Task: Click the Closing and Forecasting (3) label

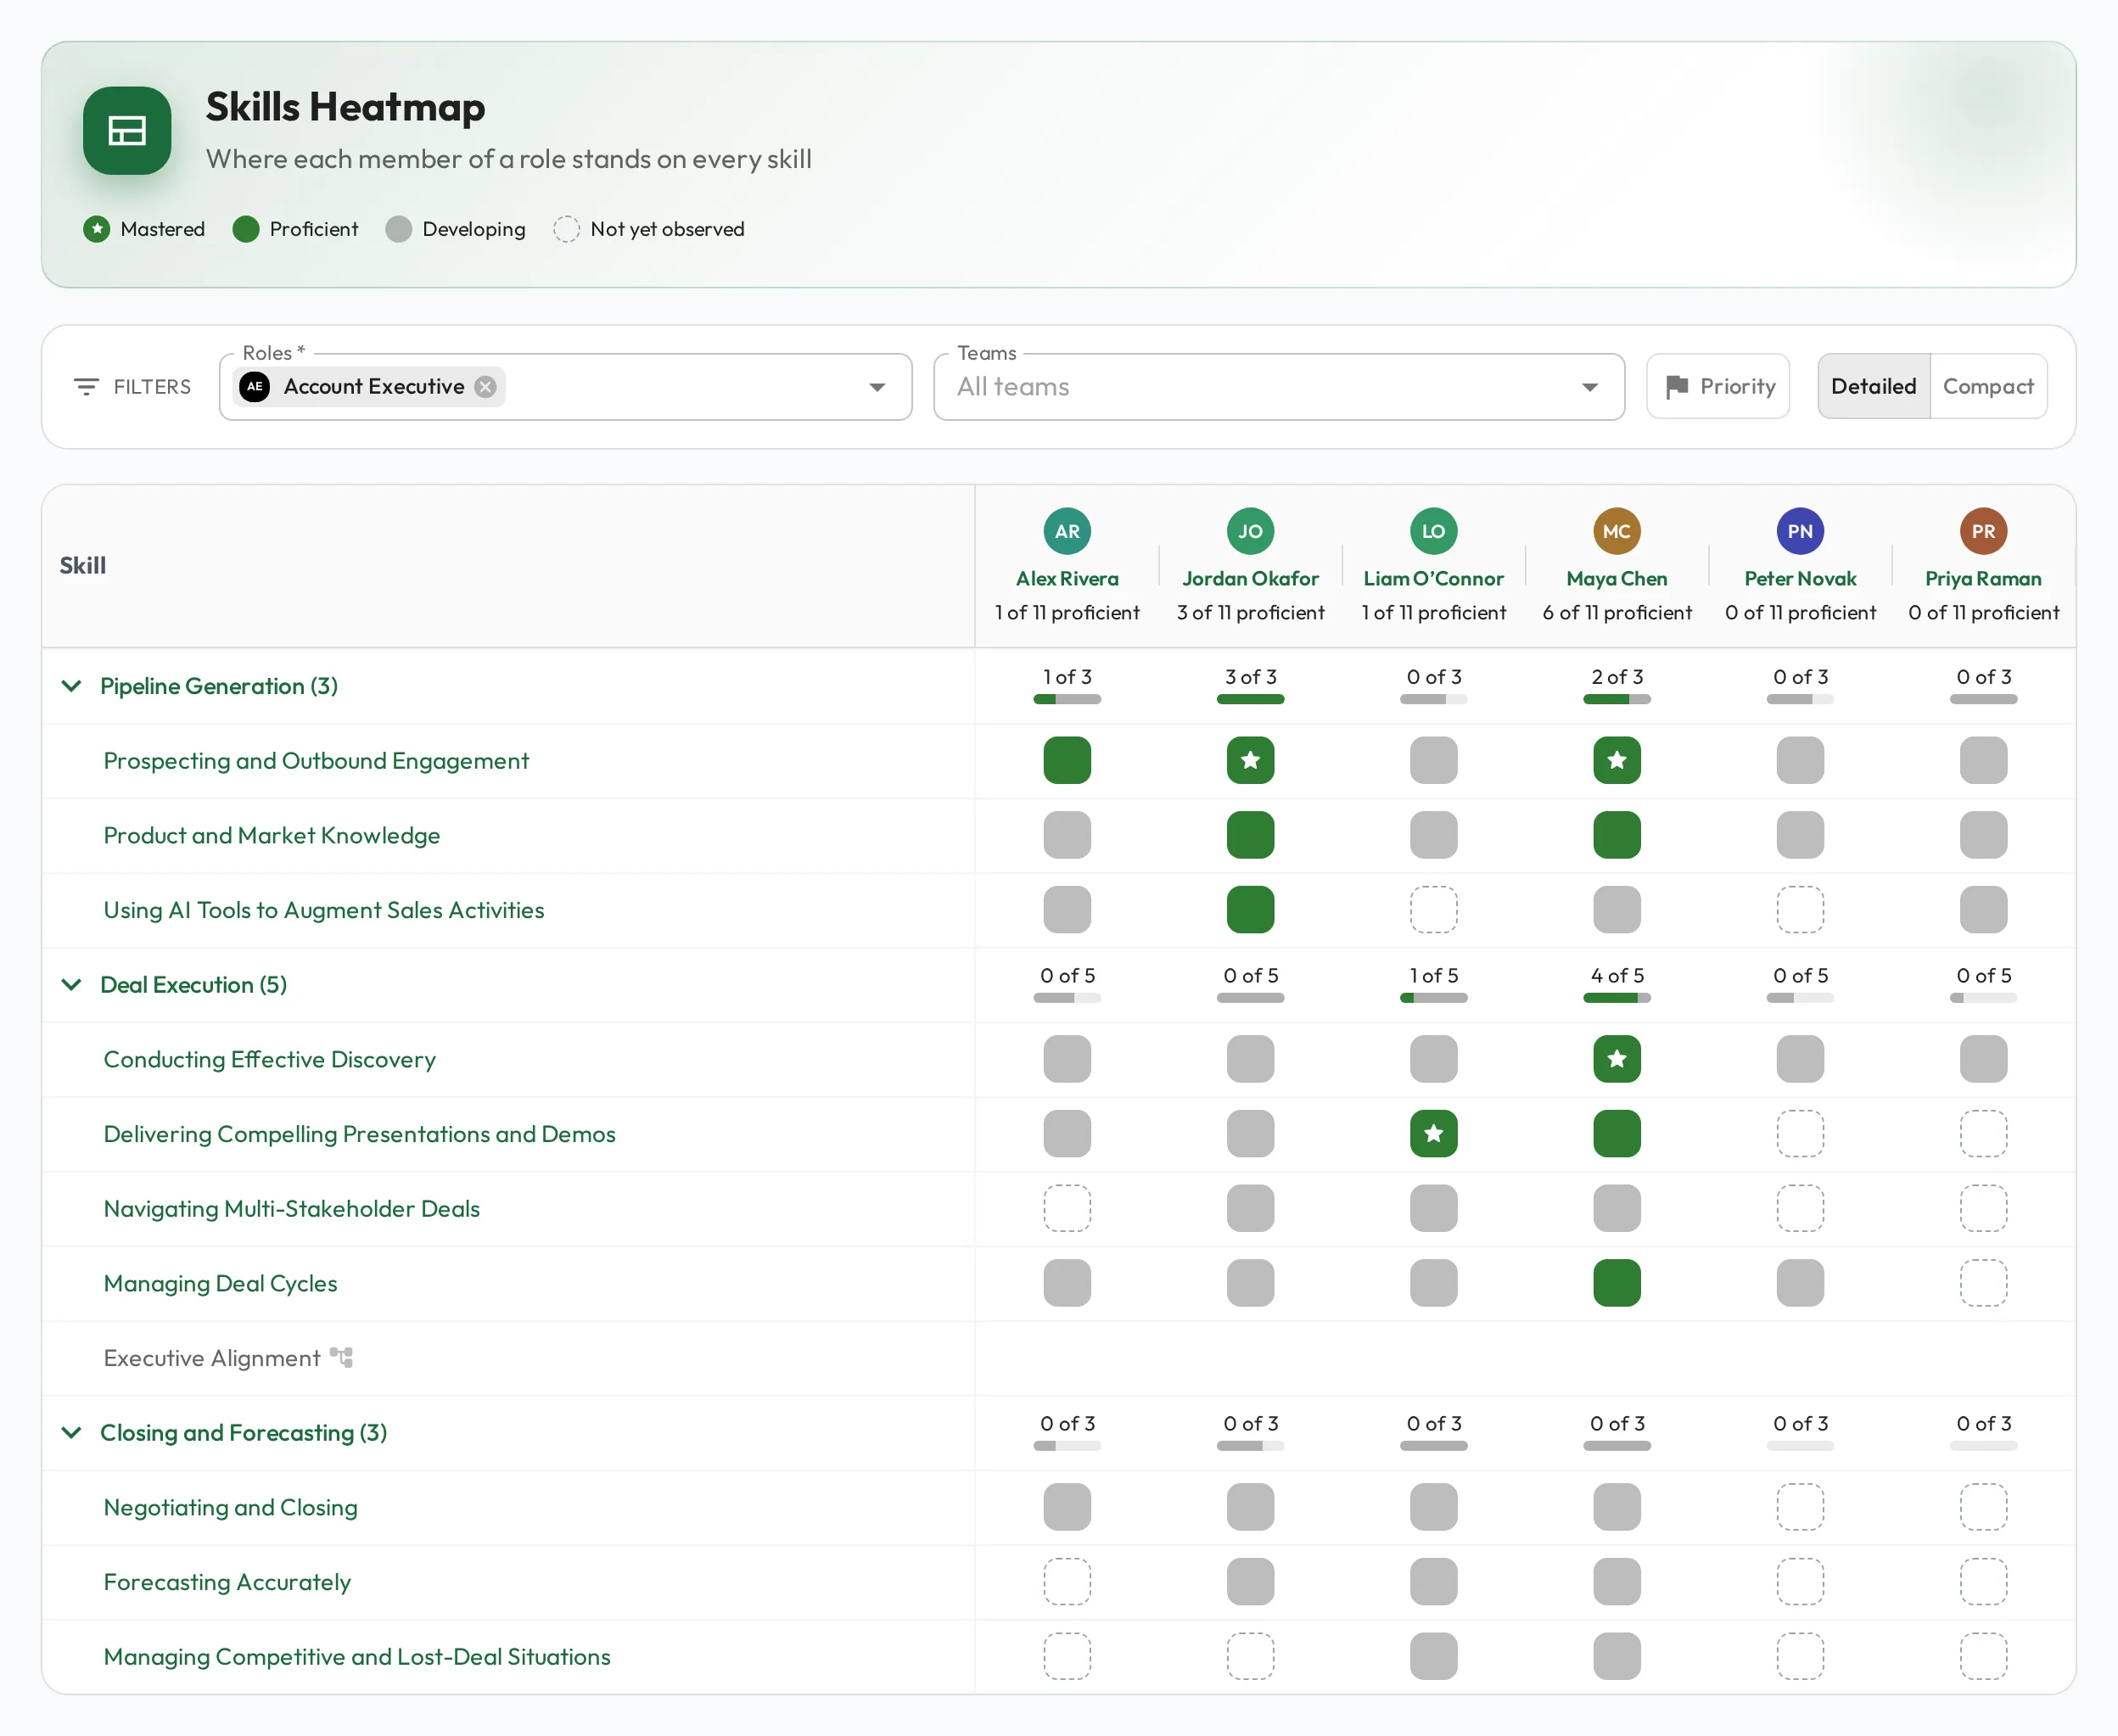Action: [244, 1433]
